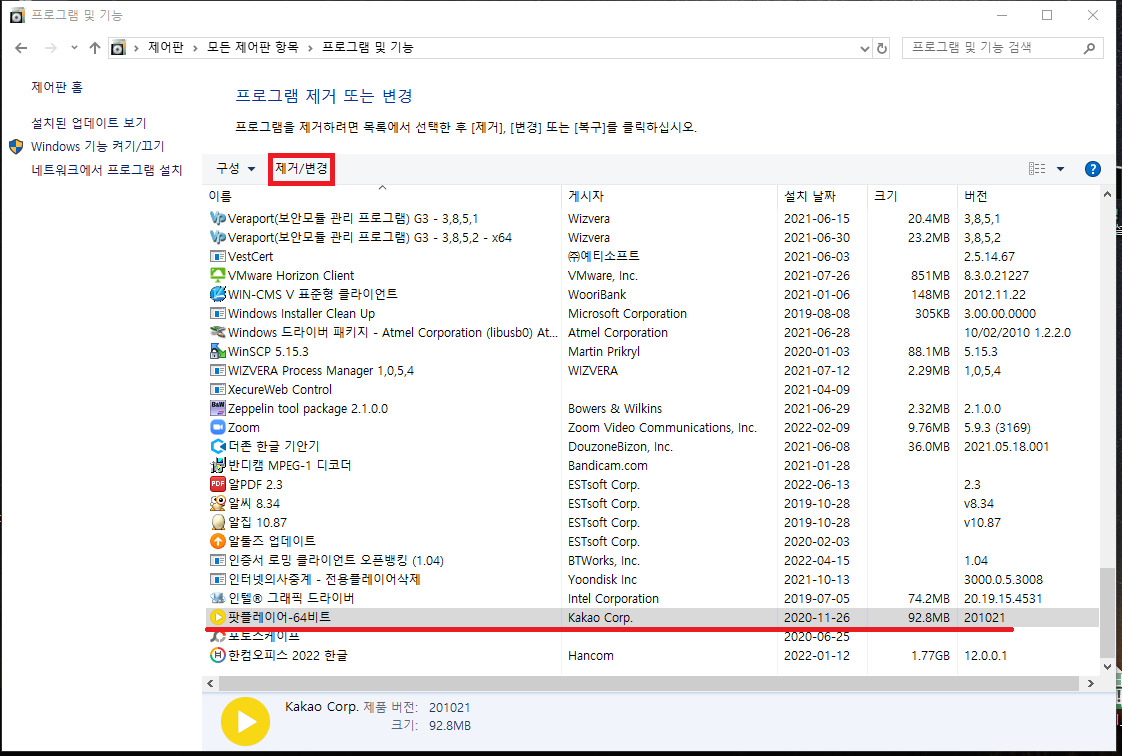Click the 더존 한글 기안기 icon
The height and width of the screenshot is (756, 1122).
pyautogui.click(x=218, y=446)
